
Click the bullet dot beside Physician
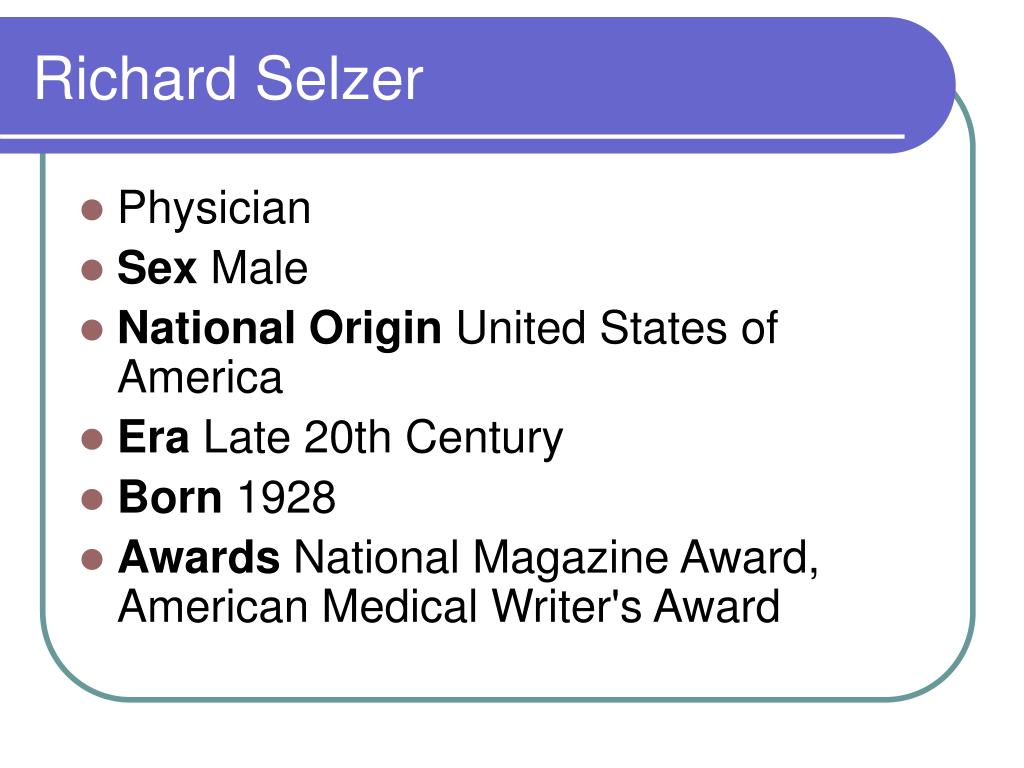click(92, 210)
